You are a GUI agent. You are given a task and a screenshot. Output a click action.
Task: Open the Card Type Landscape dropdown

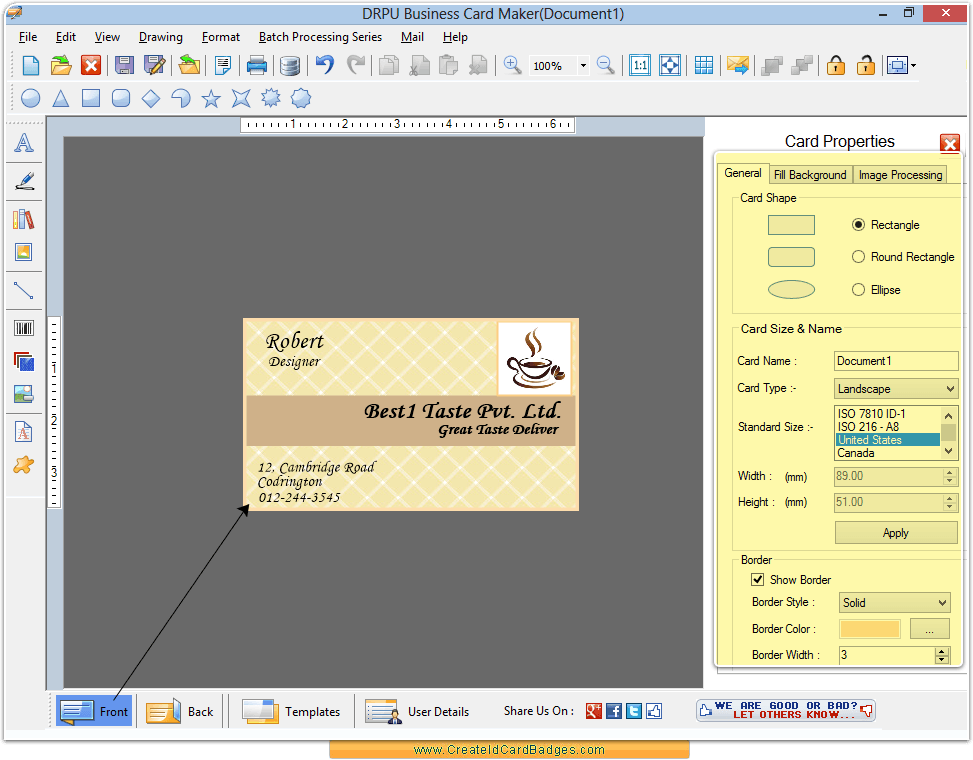tap(896, 389)
